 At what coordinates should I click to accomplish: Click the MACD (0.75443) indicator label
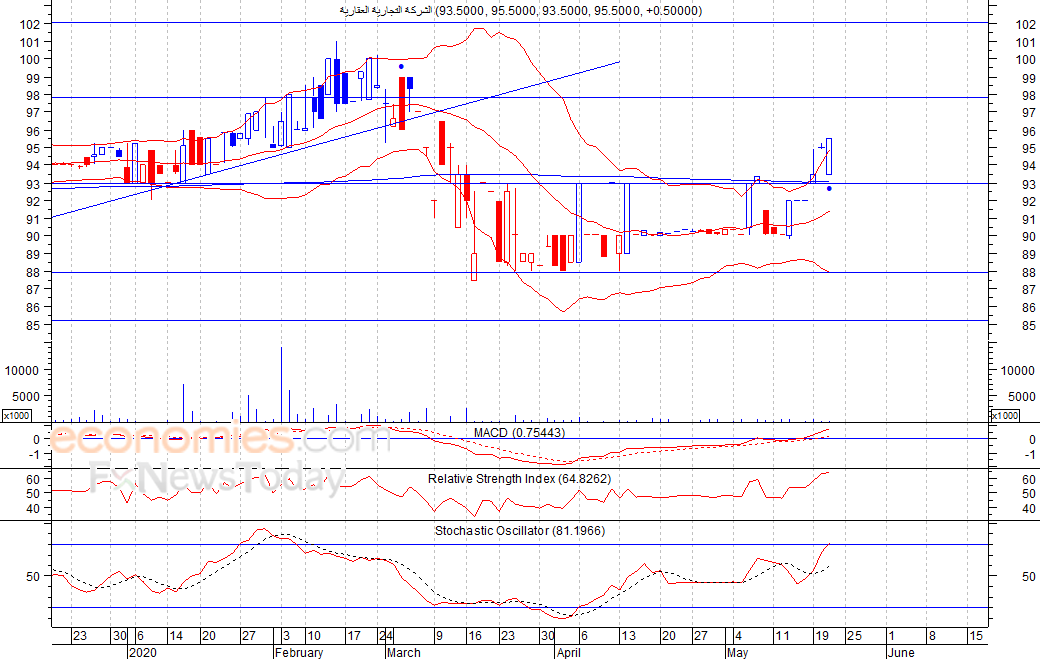pos(519,433)
